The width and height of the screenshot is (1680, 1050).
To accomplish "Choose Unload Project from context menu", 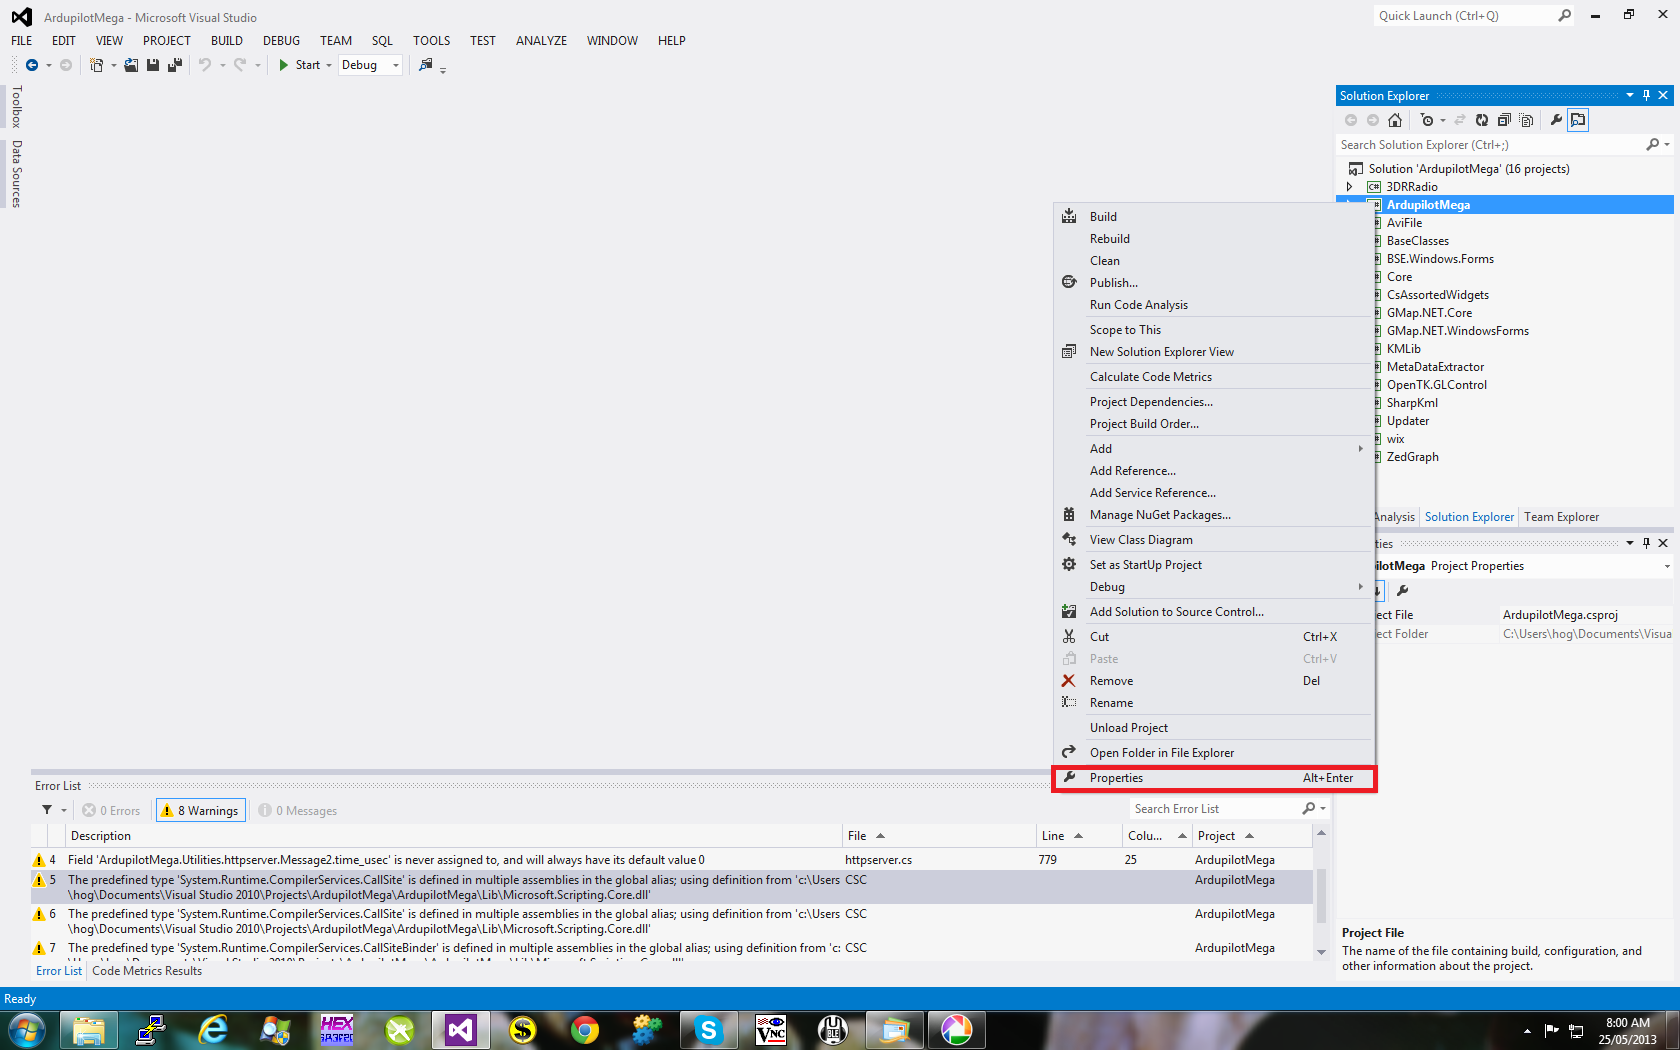I will pyautogui.click(x=1214, y=728).
